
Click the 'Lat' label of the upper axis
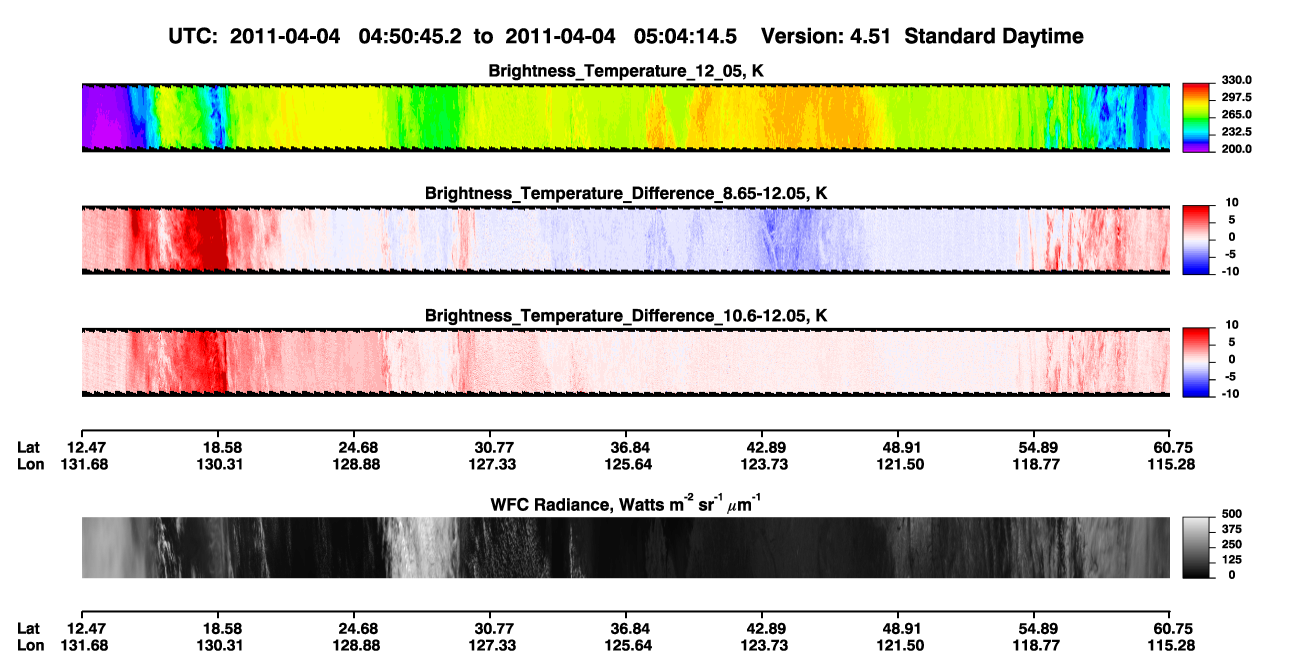29,447
